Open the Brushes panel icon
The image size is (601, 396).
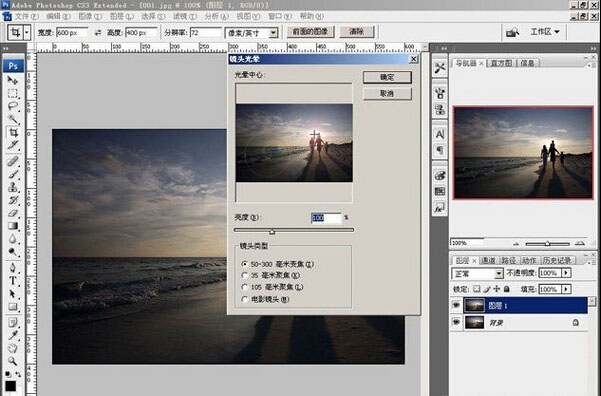440,93
